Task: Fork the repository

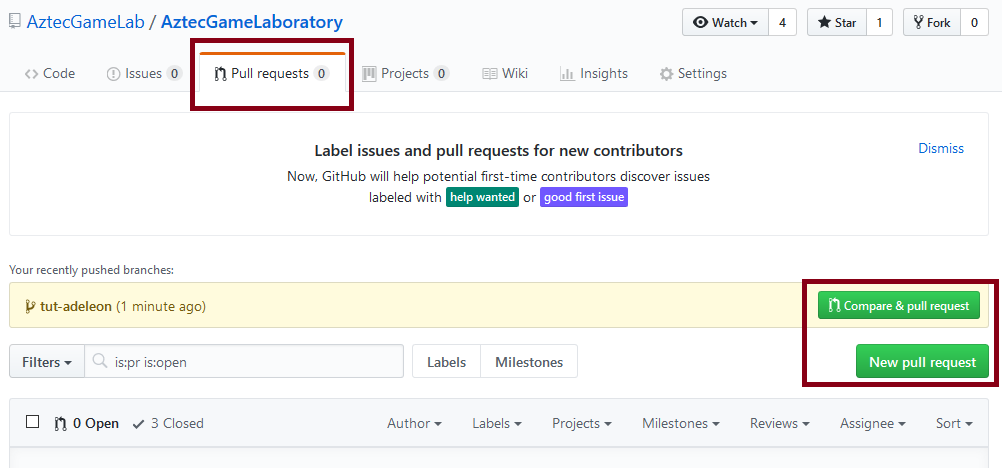Action: pyautogui.click(x=932, y=22)
